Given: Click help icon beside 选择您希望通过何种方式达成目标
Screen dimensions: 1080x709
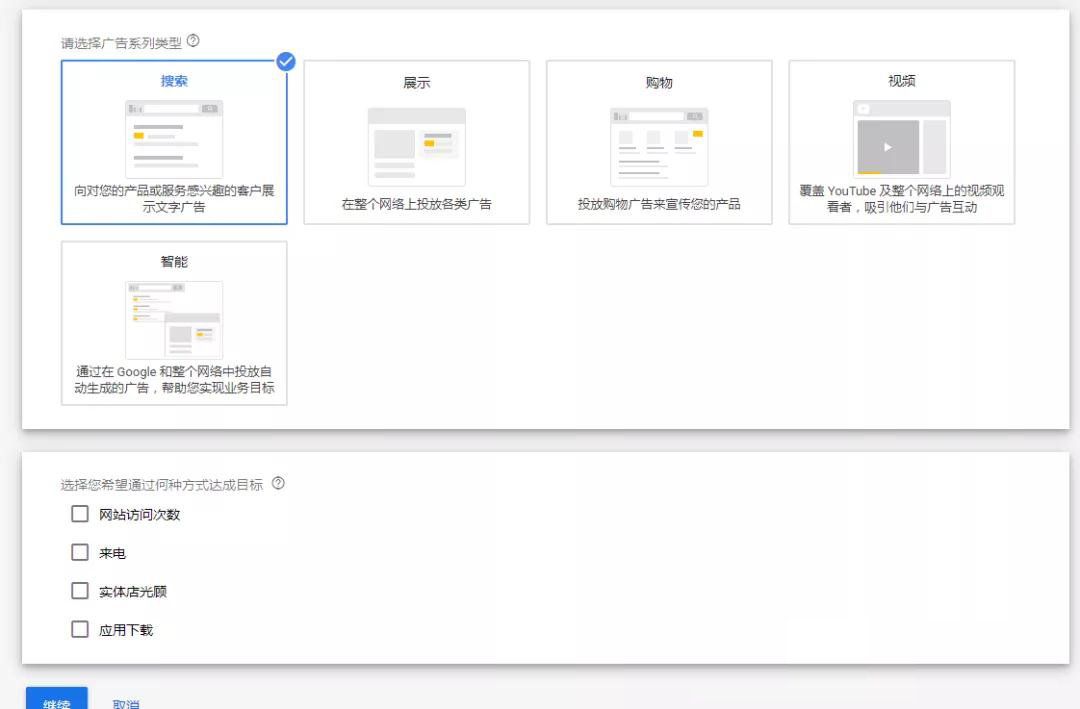Looking at the screenshot, I should click(278, 484).
